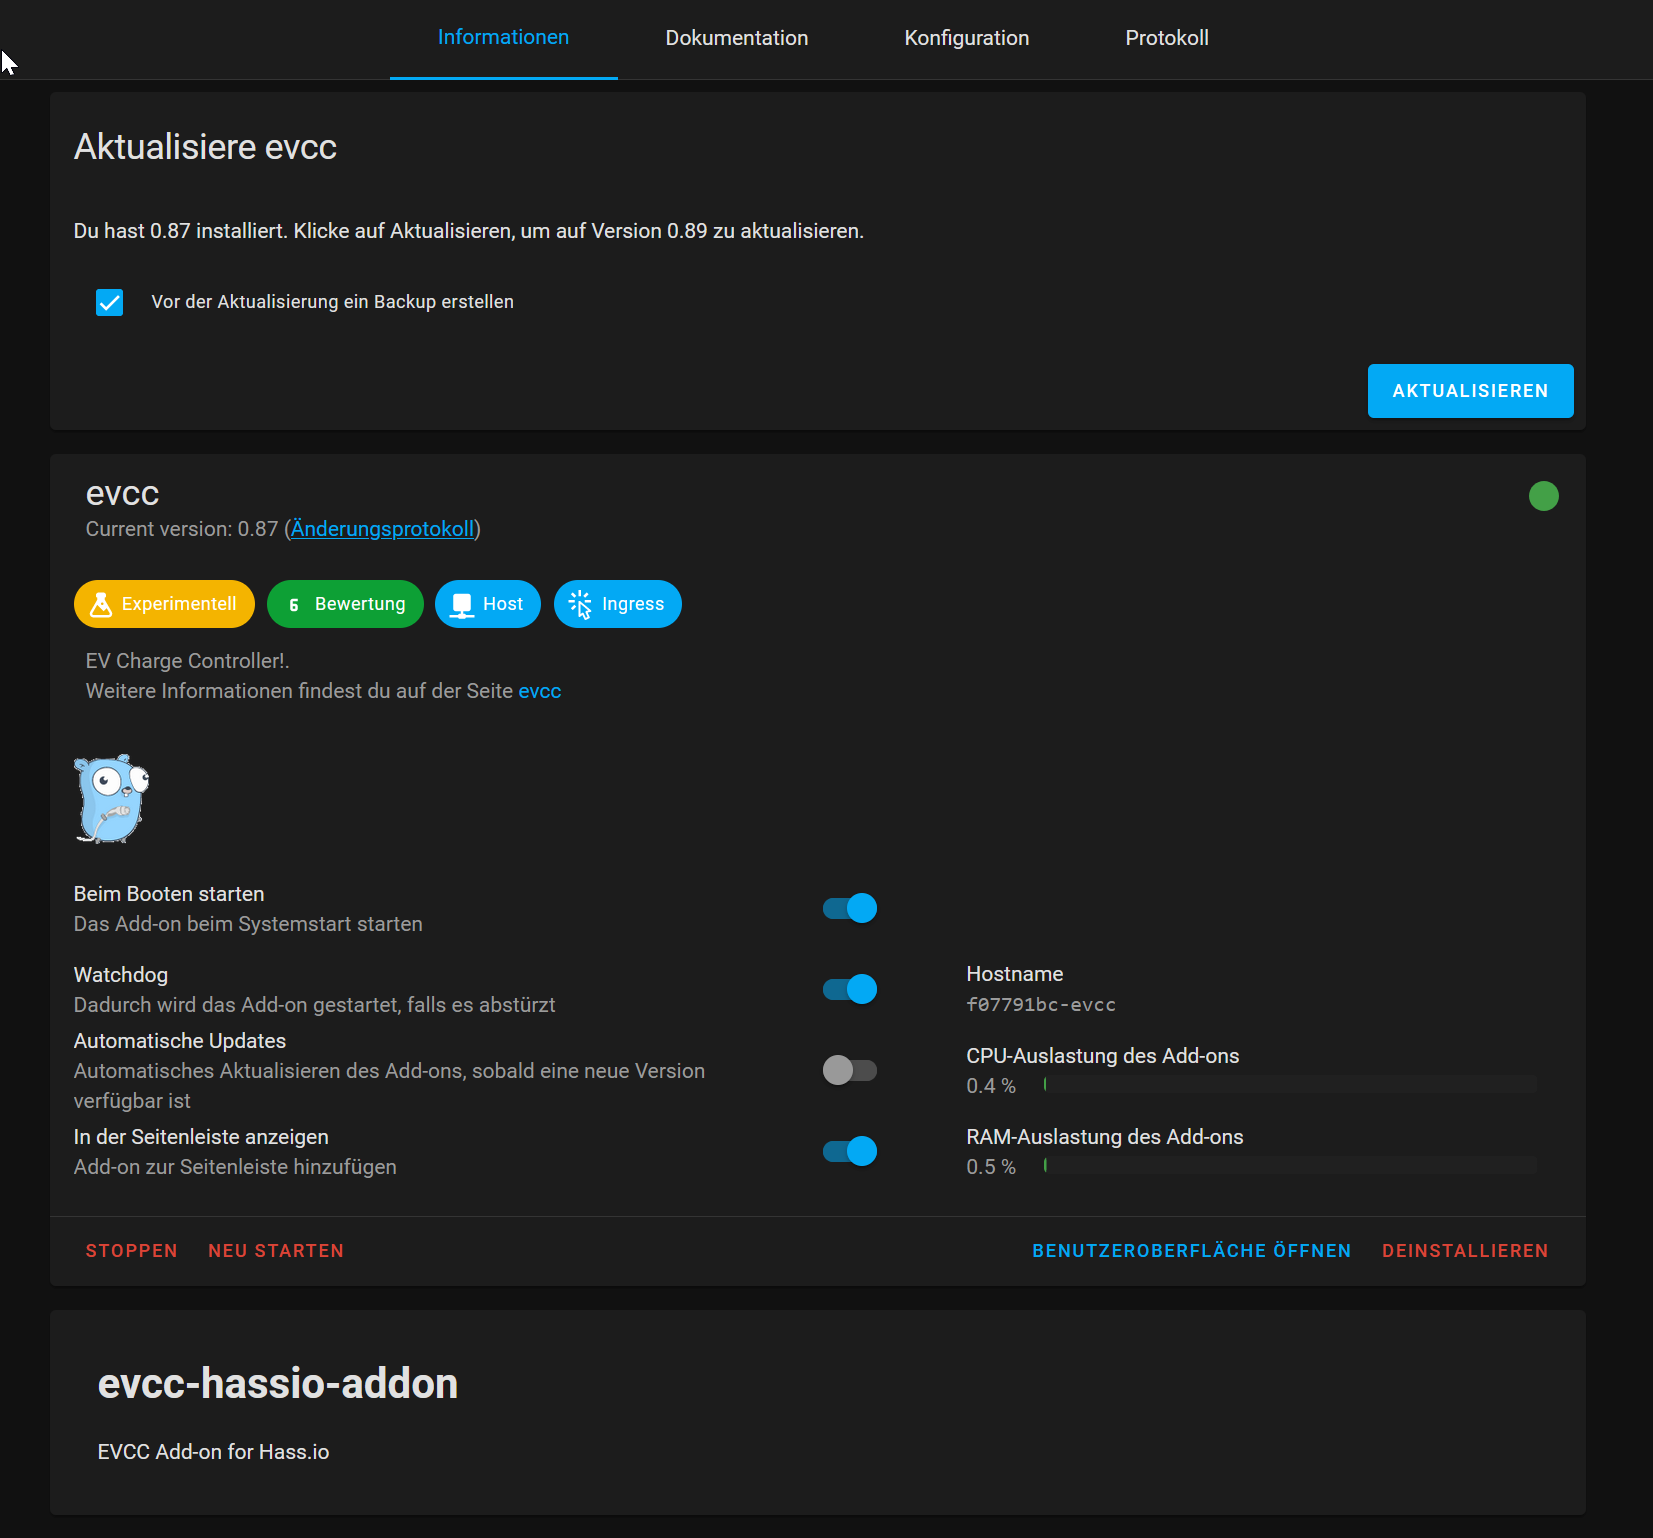The image size is (1653, 1538).
Task: Open the Konfiguration tab
Action: point(966,38)
